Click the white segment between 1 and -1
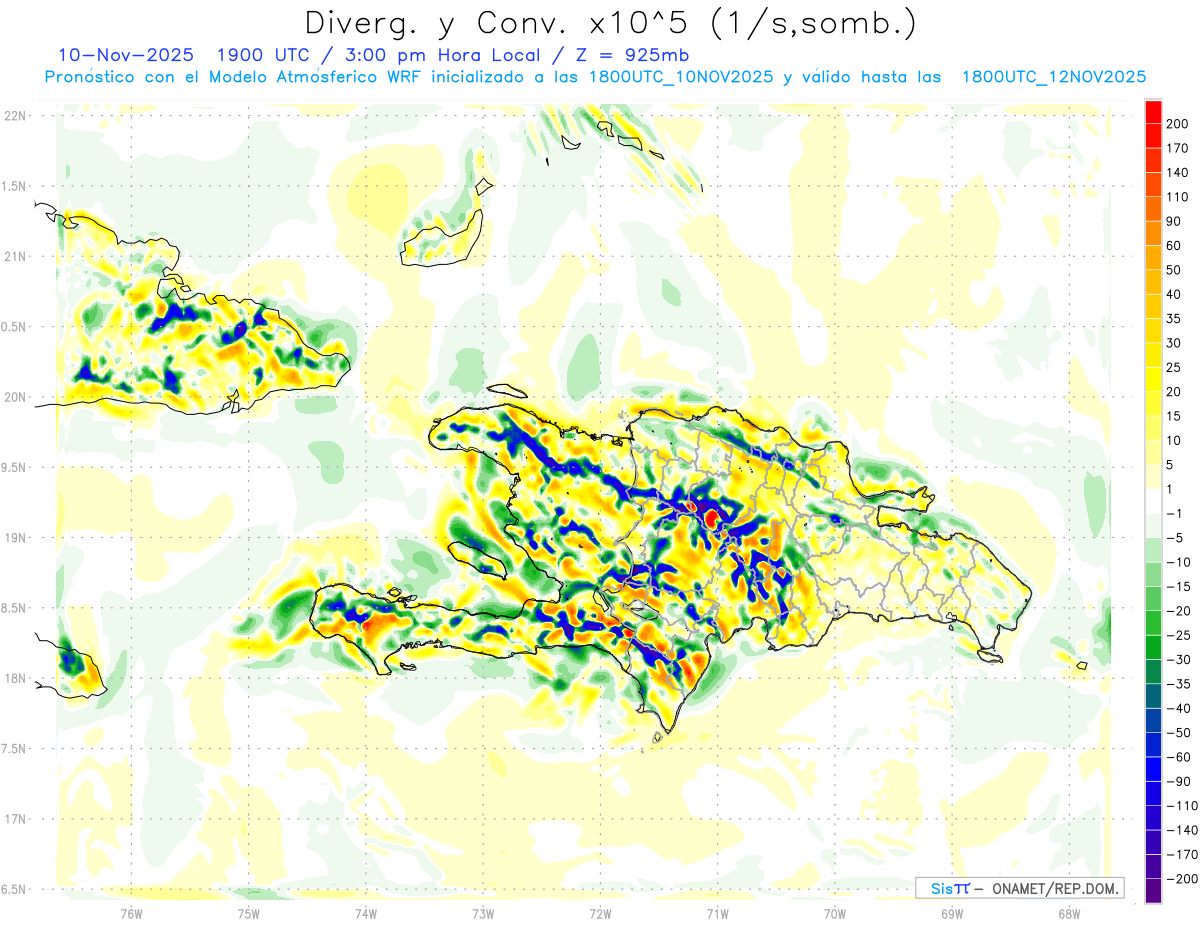Image resolution: width=1200 pixels, height=927 pixels. [1153, 501]
